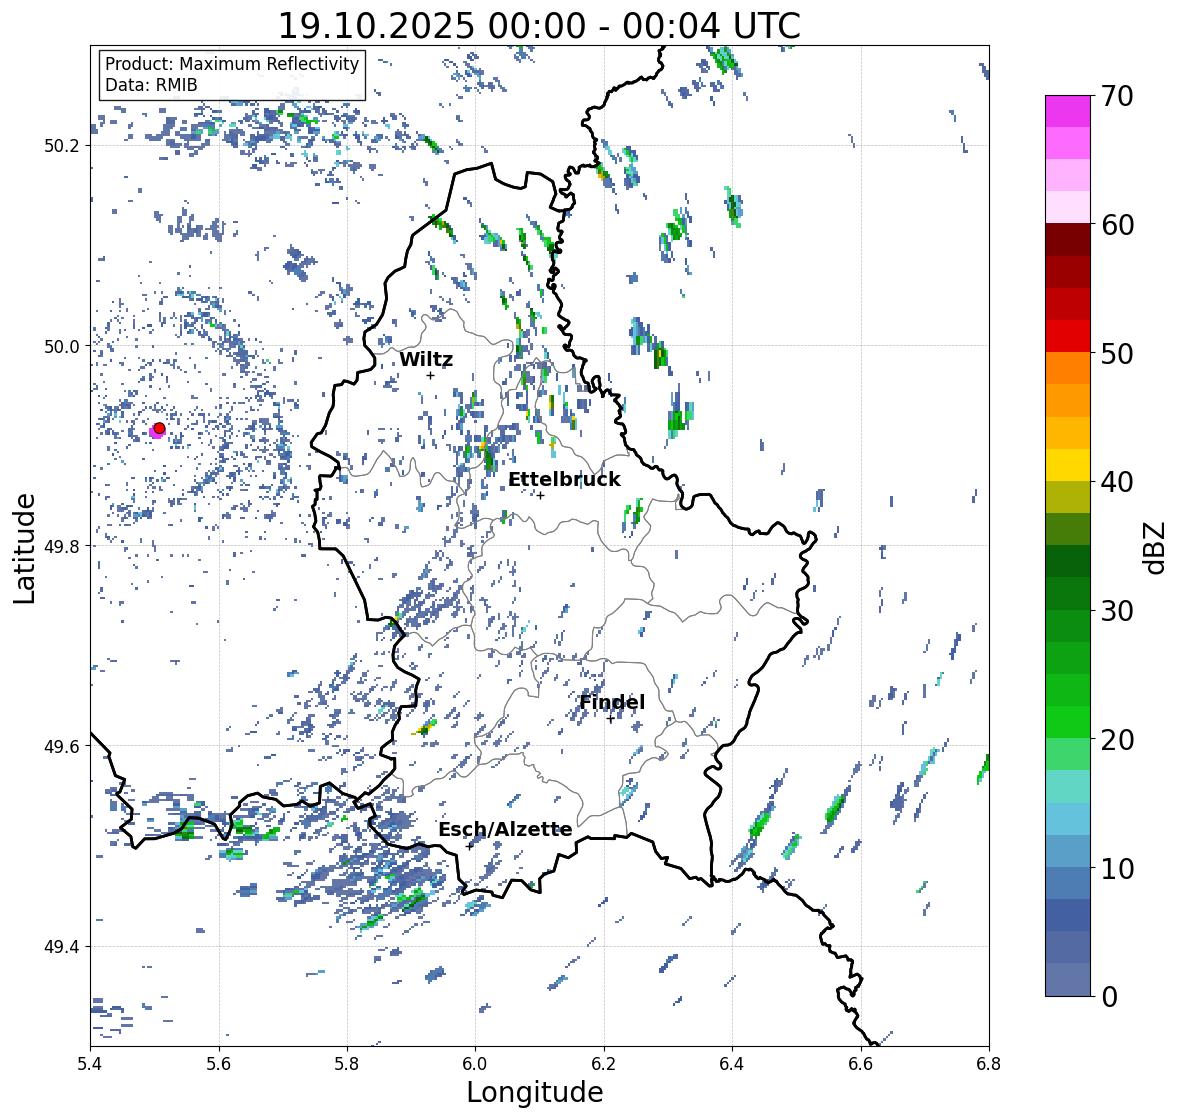Click the 49.4 latitude tick label

(61, 946)
